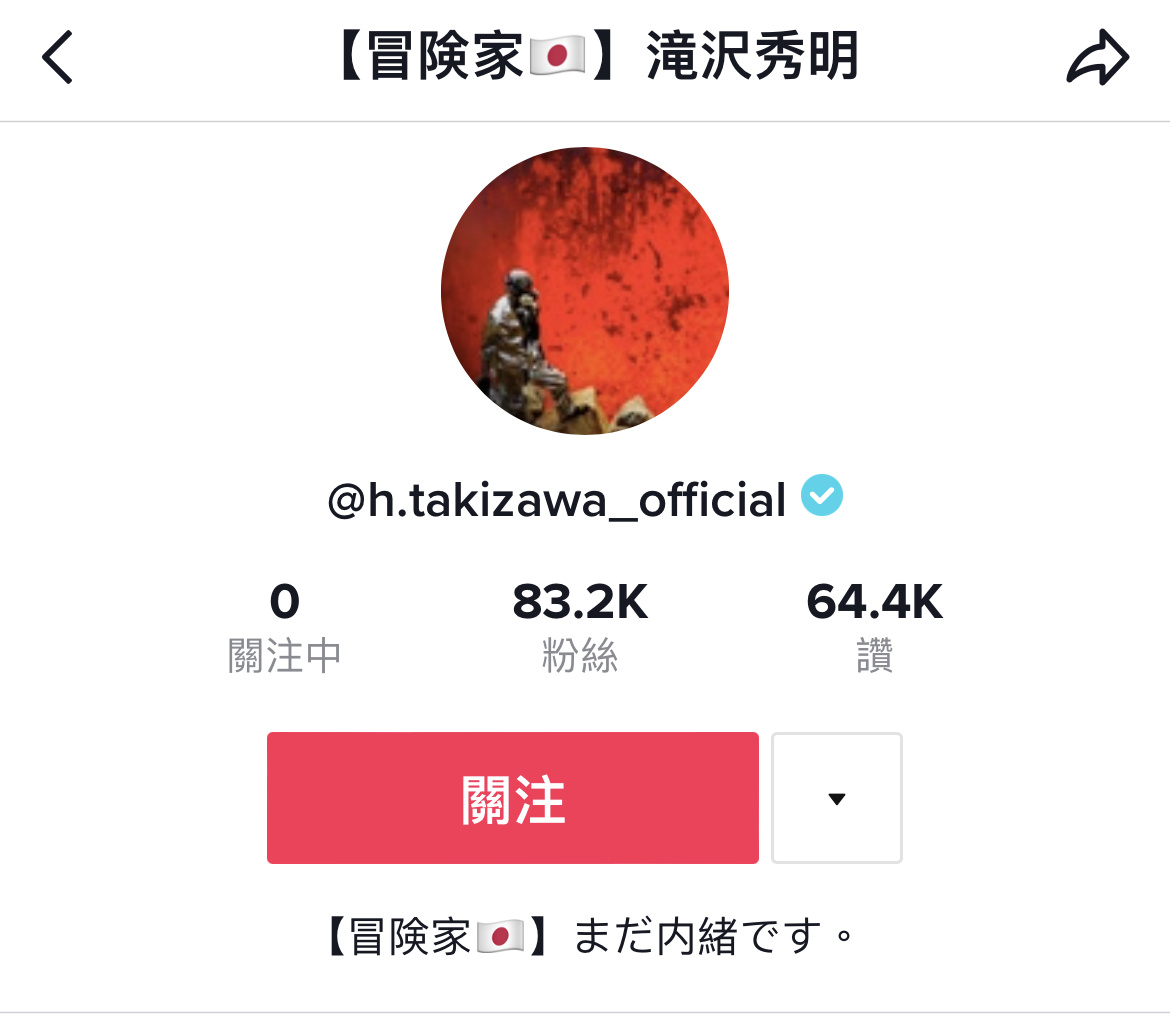Select the @h.takizawa_official username
The width and height of the screenshot is (1170, 1023).
(x=557, y=500)
